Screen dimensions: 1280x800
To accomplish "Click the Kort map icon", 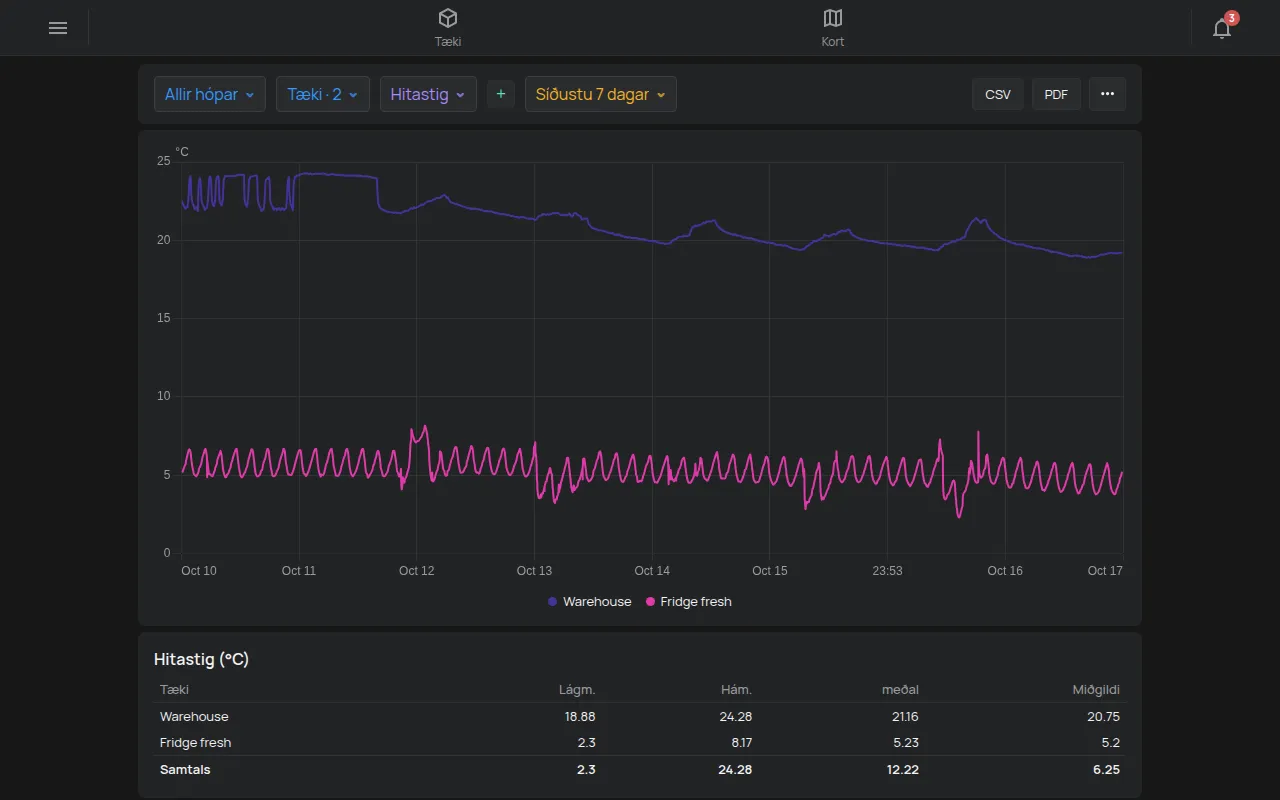I will click(833, 18).
